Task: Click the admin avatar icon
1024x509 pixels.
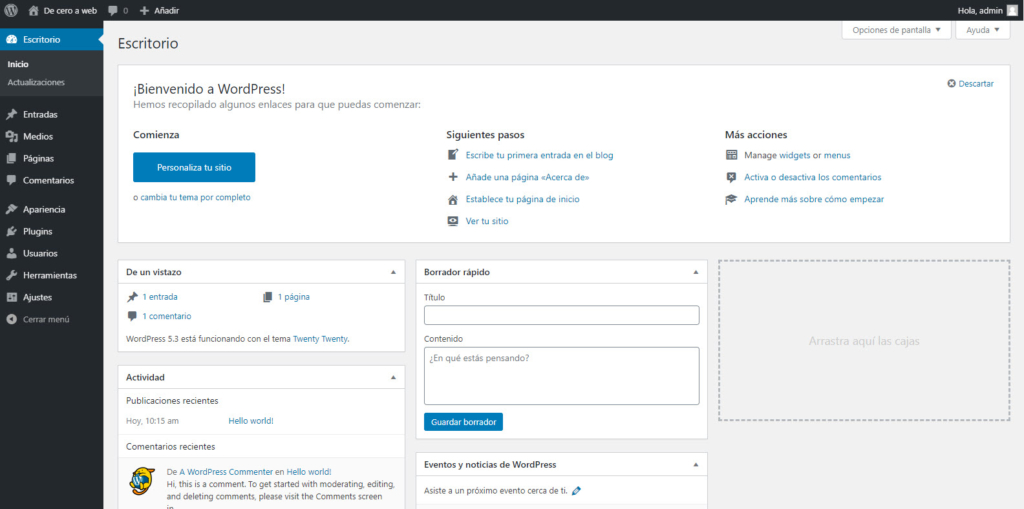Action: [x=1012, y=10]
